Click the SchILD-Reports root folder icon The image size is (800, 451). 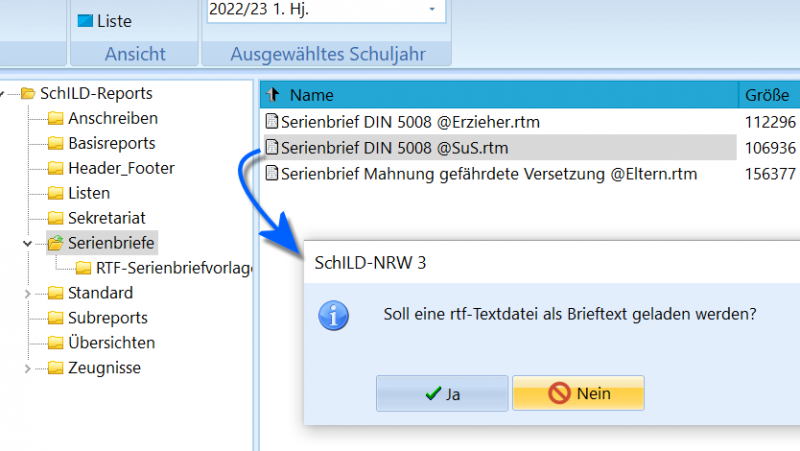coord(28,93)
